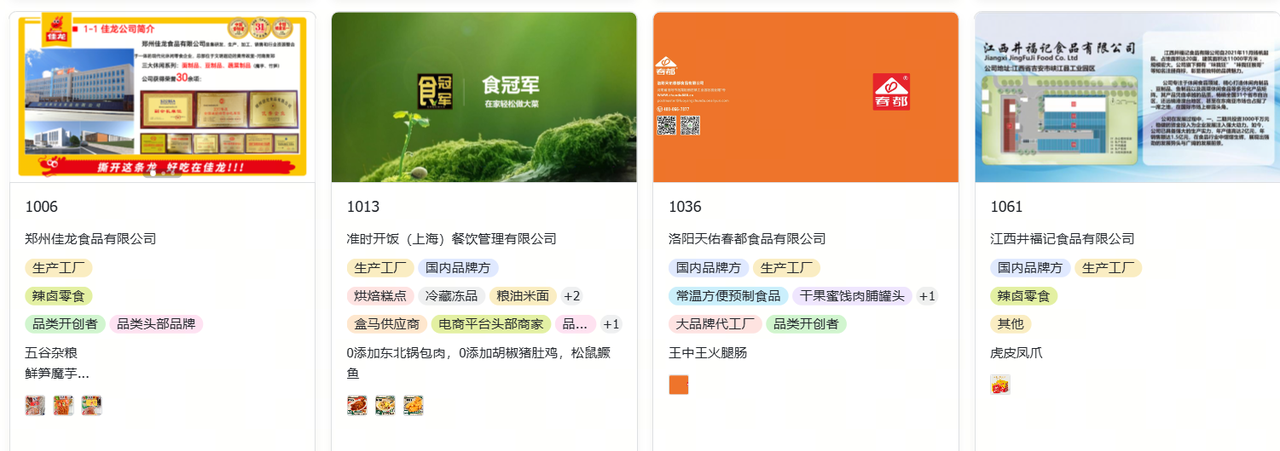Click the 品类头部品牌 tag

pos(156,324)
